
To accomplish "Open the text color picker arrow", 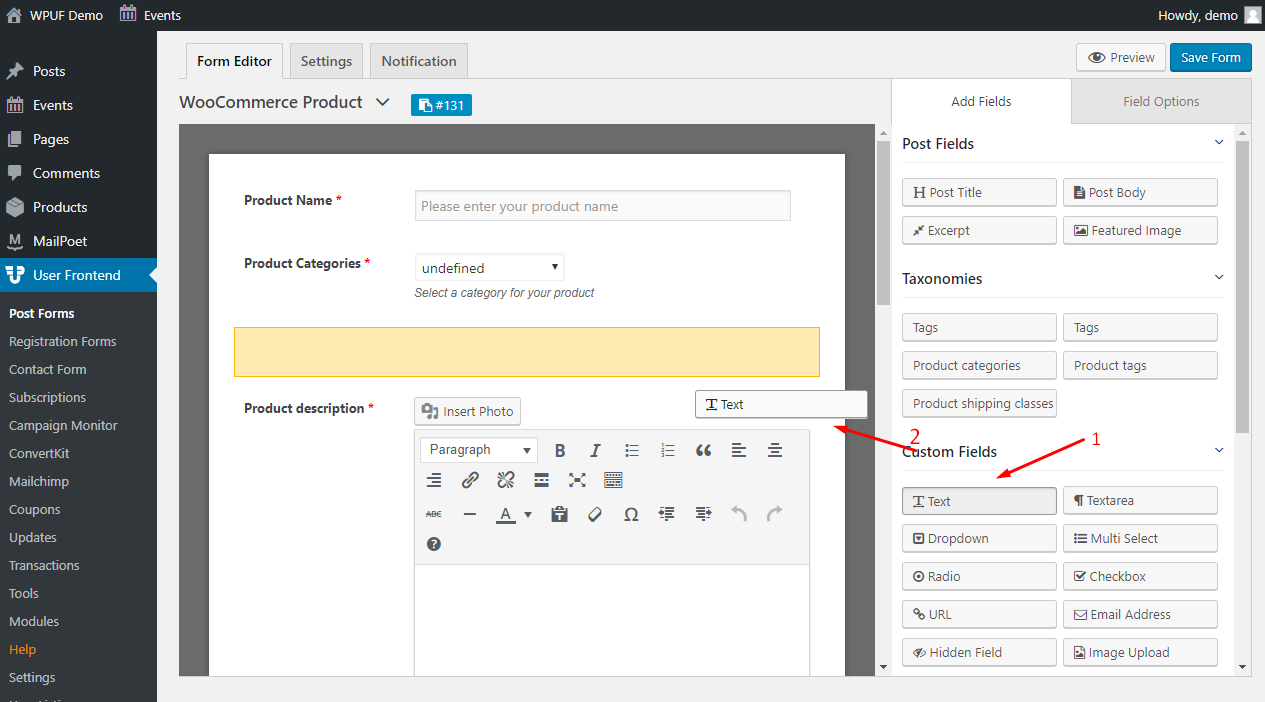I will [x=528, y=515].
